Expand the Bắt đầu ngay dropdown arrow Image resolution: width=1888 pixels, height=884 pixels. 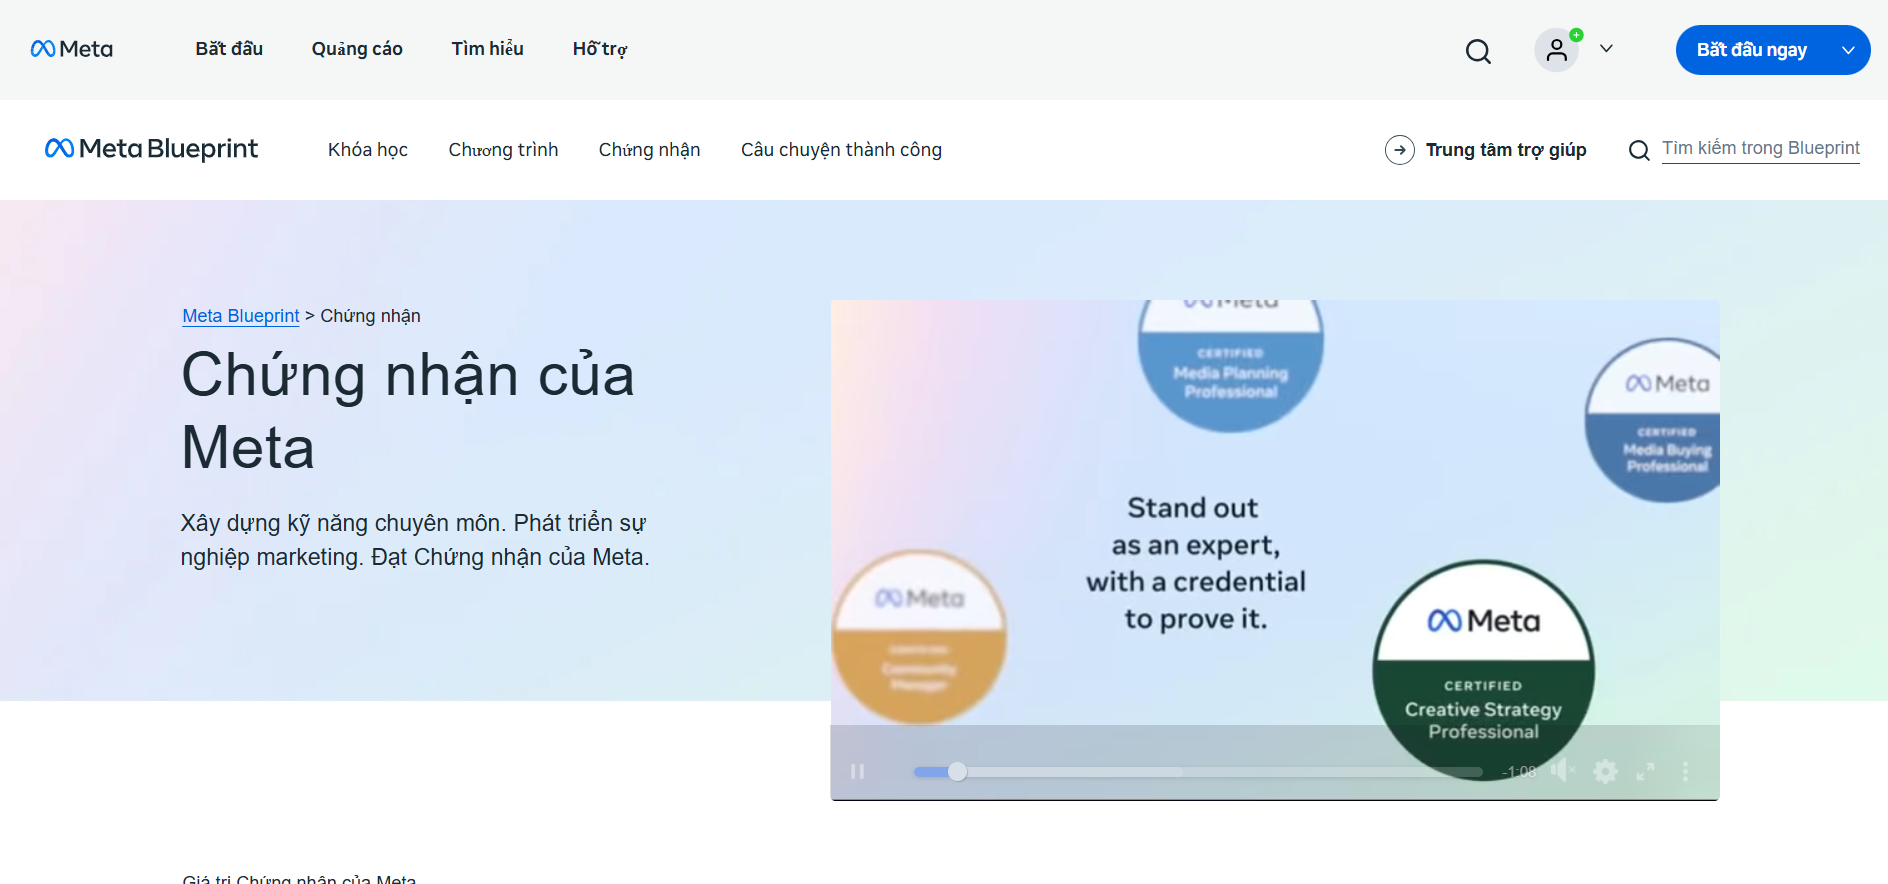[1848, 50]
